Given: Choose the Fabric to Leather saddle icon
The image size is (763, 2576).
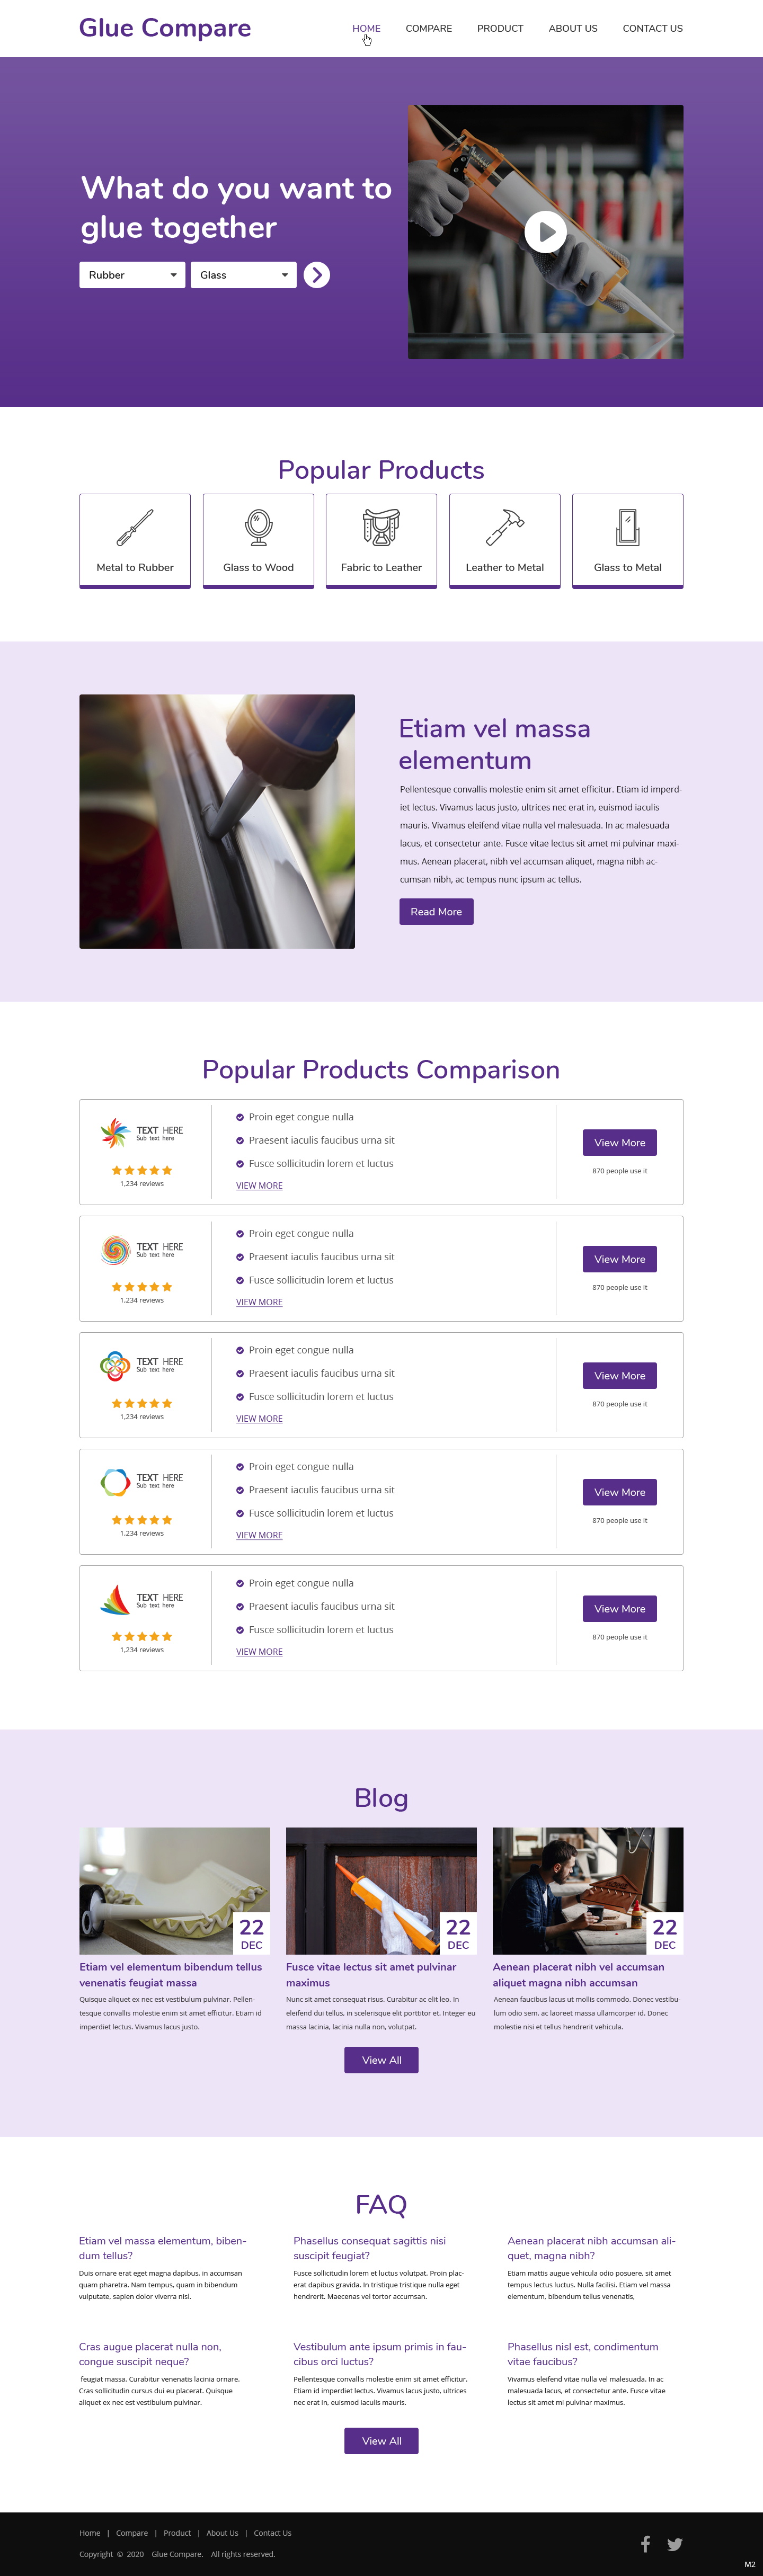Looking at the screenshot, I should point(381,527).
